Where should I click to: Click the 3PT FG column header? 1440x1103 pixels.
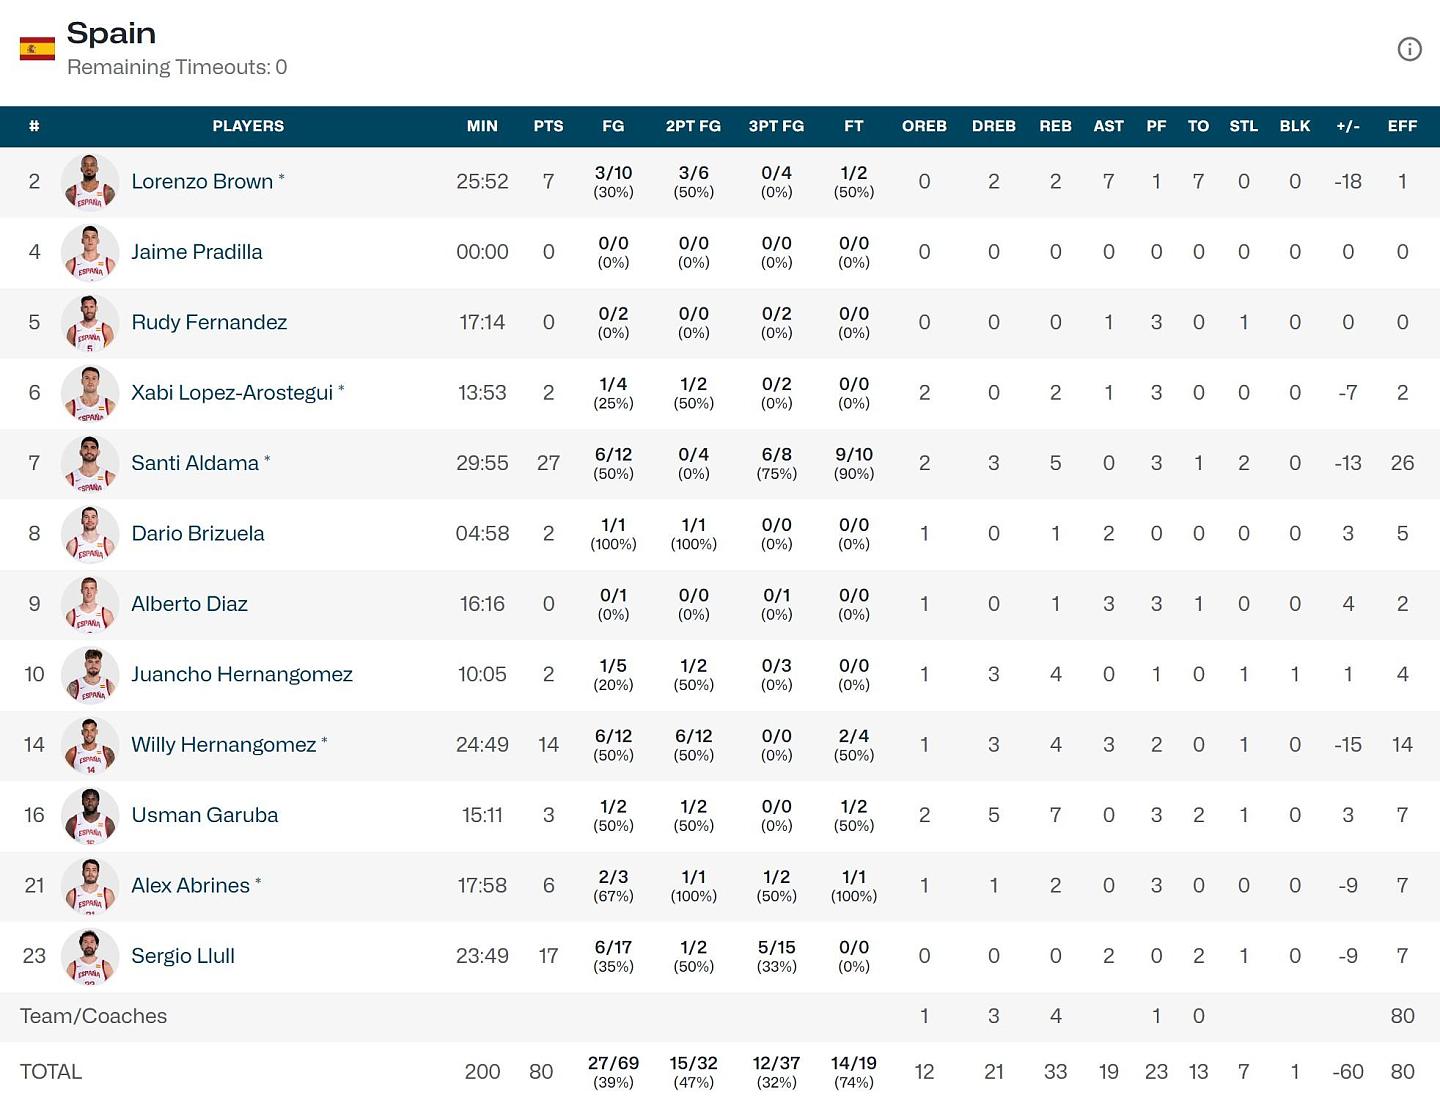776,126
